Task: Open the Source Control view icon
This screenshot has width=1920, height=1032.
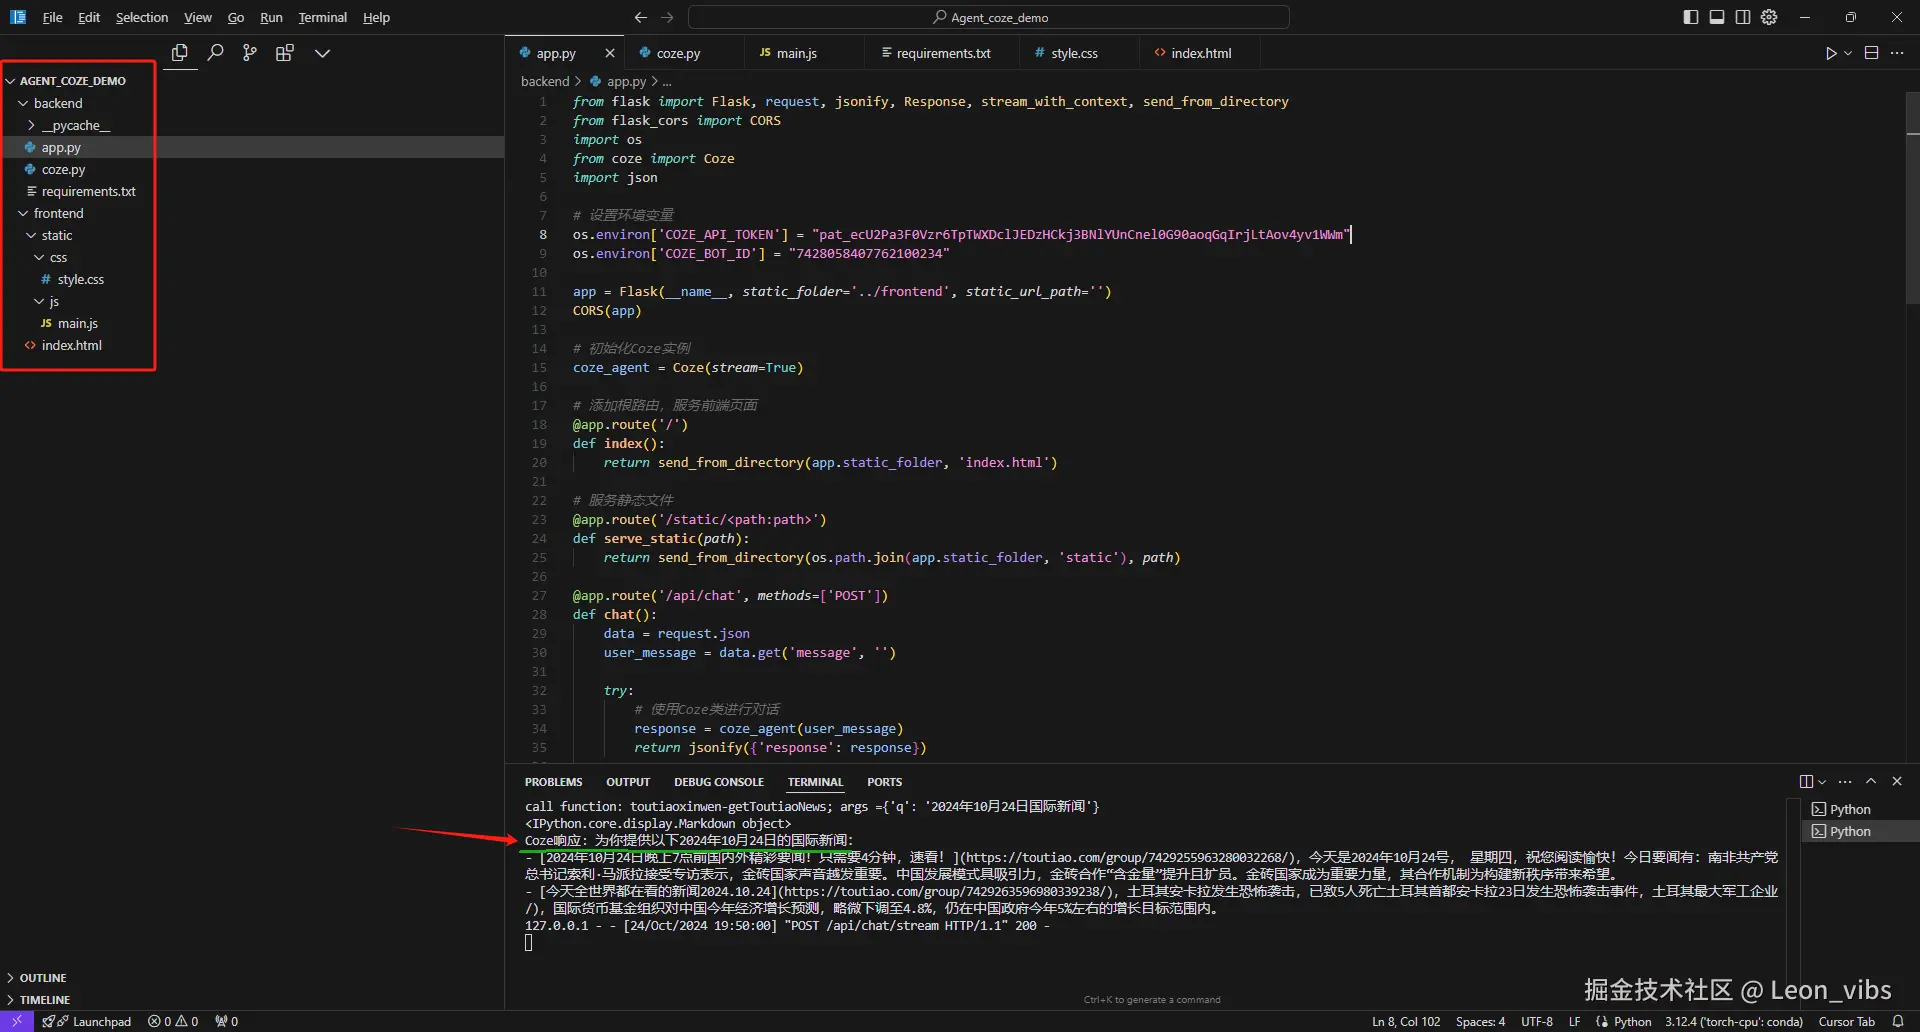Action: tap(250, 53)
